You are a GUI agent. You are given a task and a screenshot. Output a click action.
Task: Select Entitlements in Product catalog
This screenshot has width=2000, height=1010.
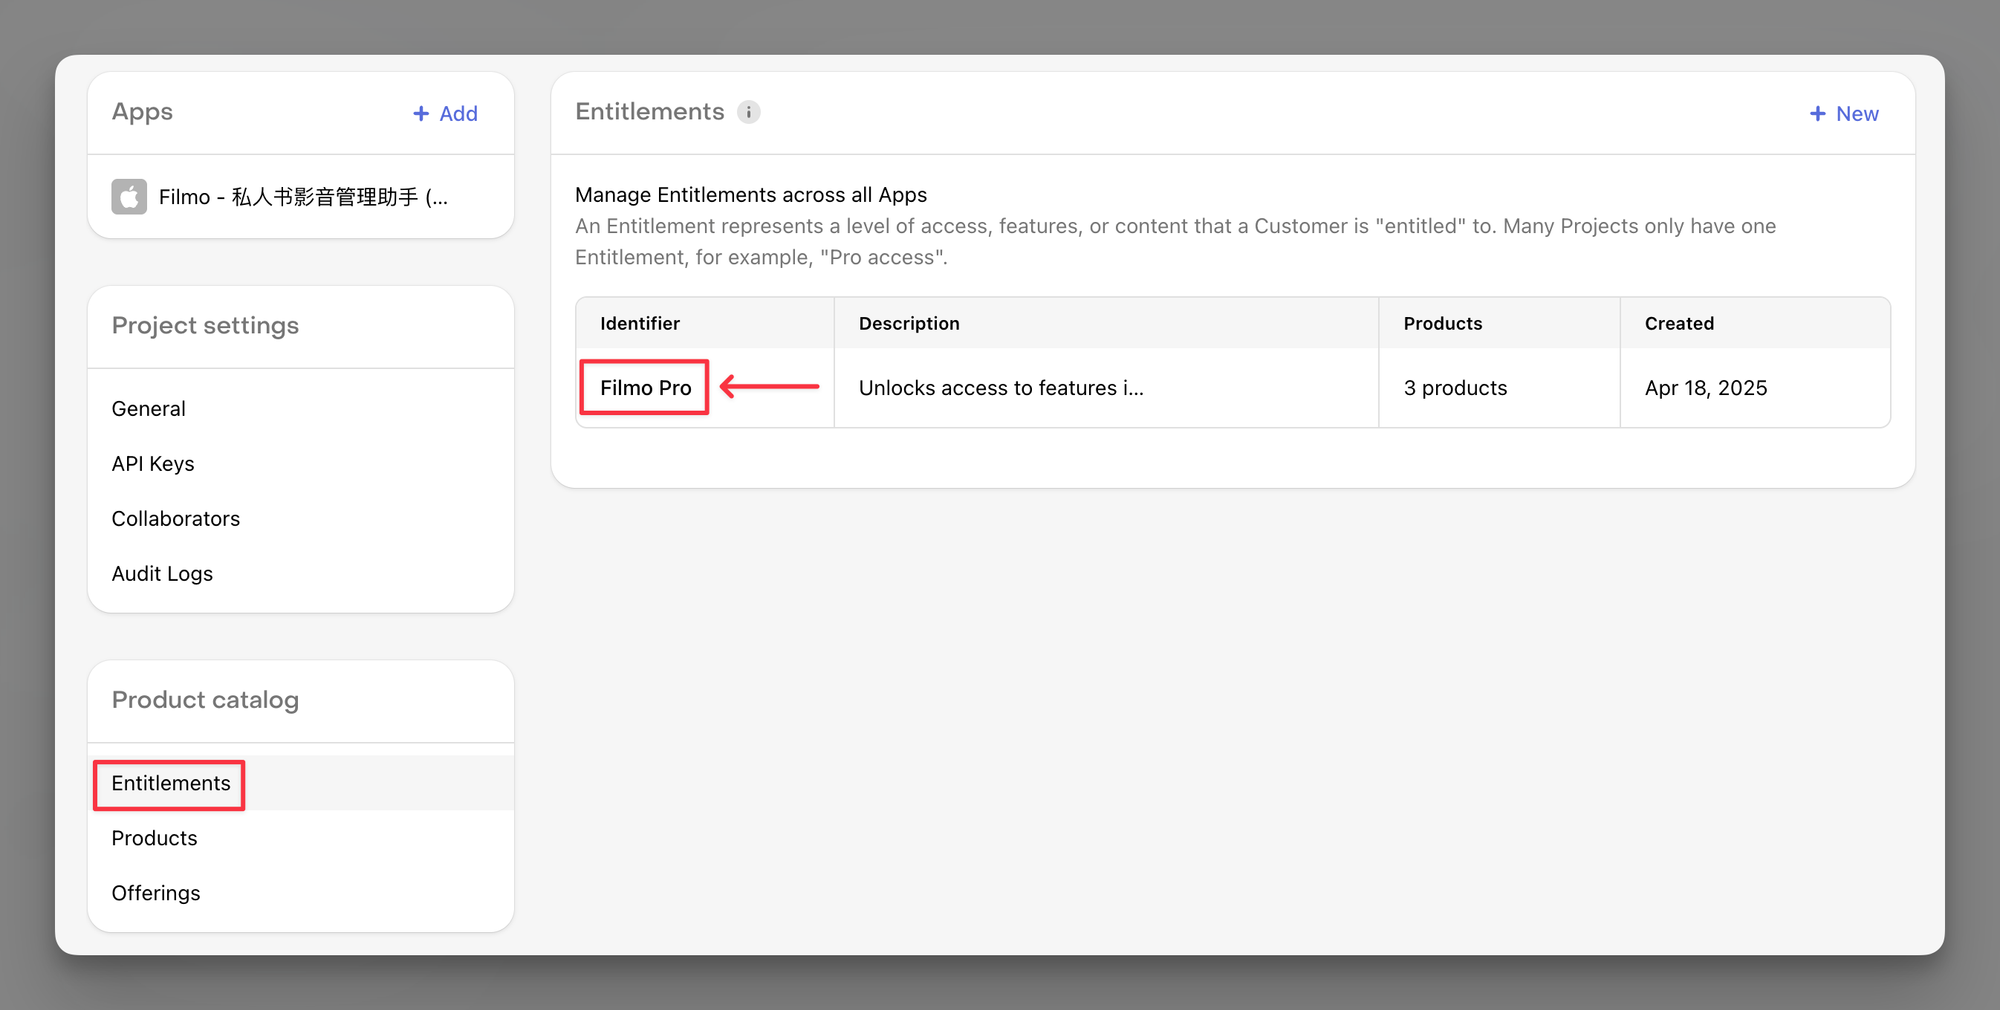point(171,783)
